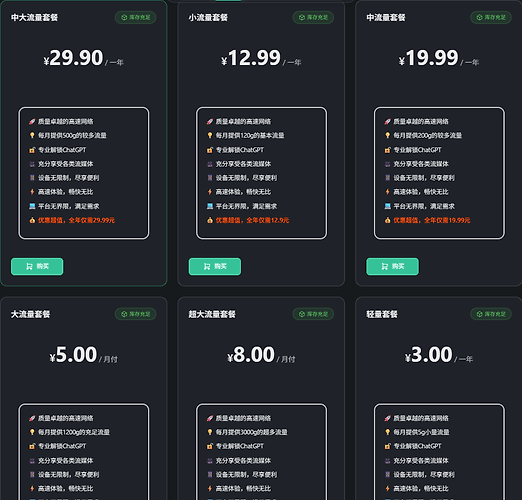This screenshot has width=522, height=500.
Task: Click lock icon beside 专业解锁ChatGPT in 小流量套餐
Action: click(210, 150)
